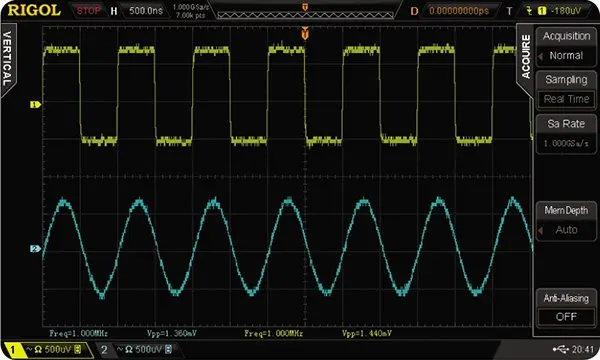Click the channel 2 ground marker
The width and height of the screenshot is (600, 360).
[x=35, y=249]
